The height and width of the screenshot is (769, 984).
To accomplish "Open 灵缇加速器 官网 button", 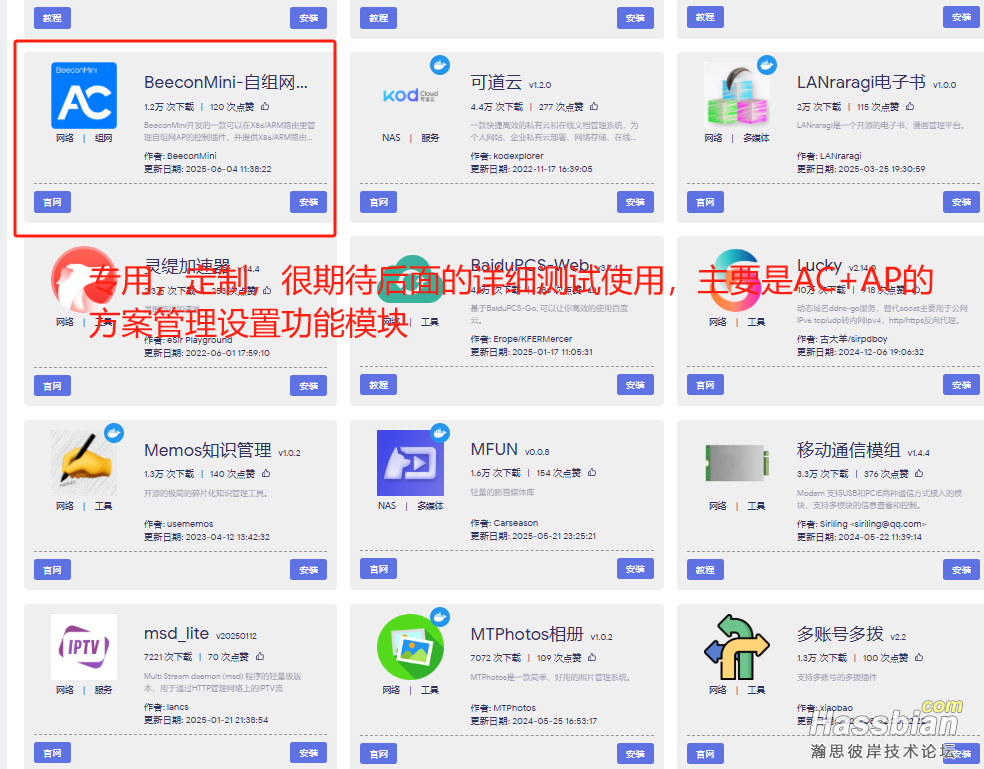I will point(52,385).
